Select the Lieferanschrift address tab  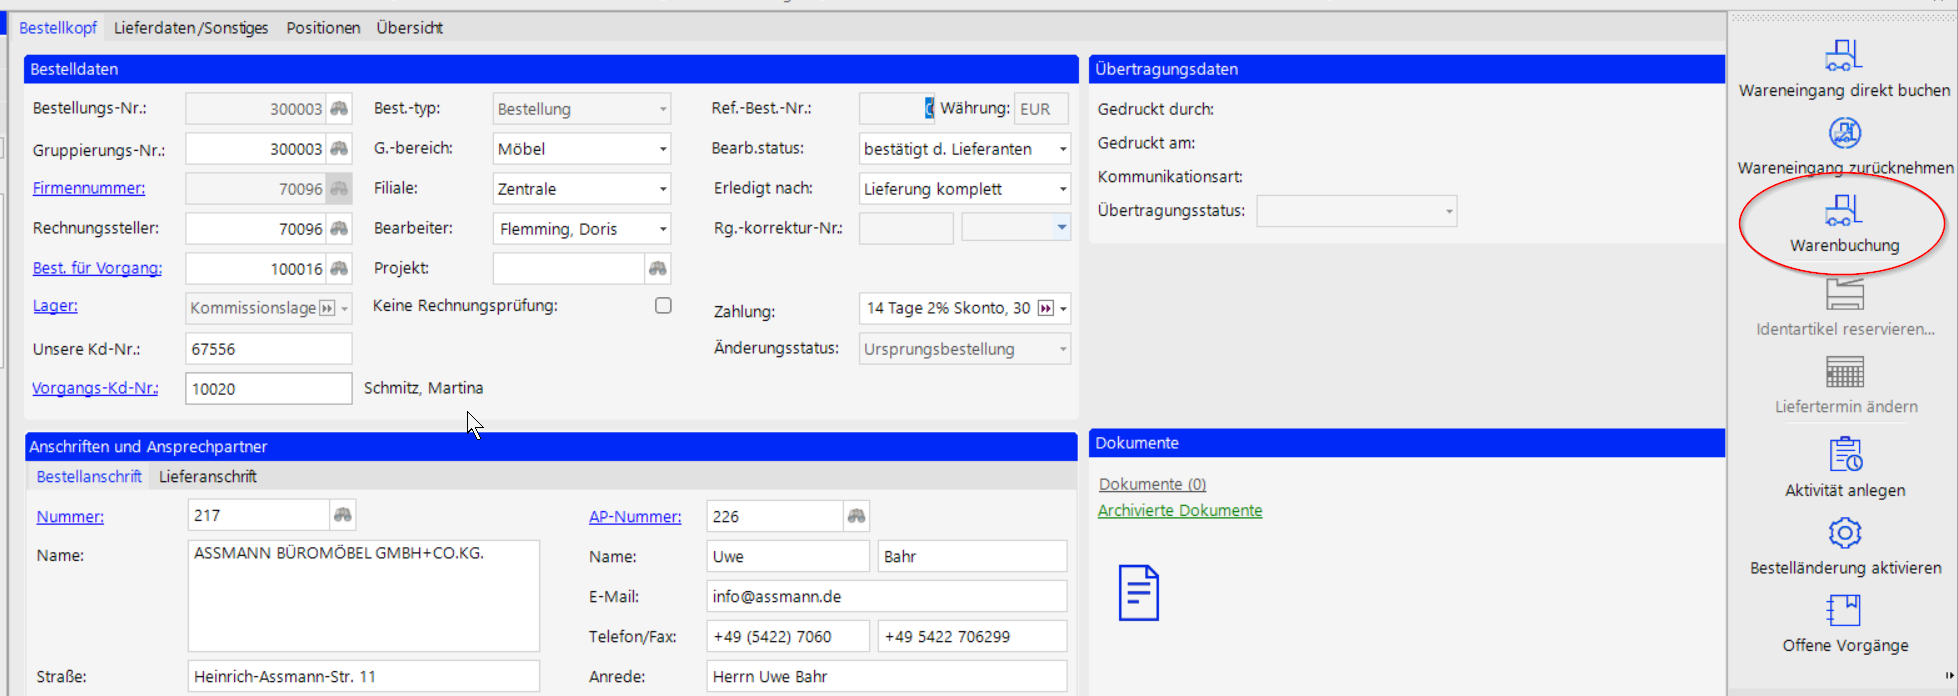[x=208, y=477]
